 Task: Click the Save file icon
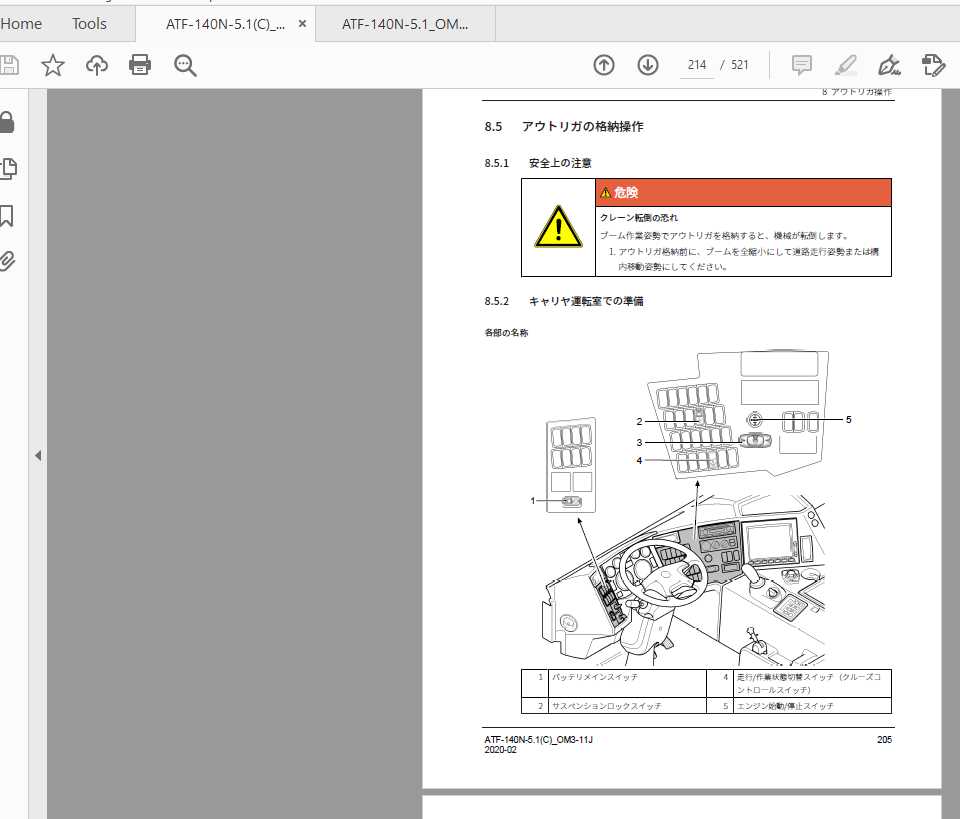pos(9,65)
